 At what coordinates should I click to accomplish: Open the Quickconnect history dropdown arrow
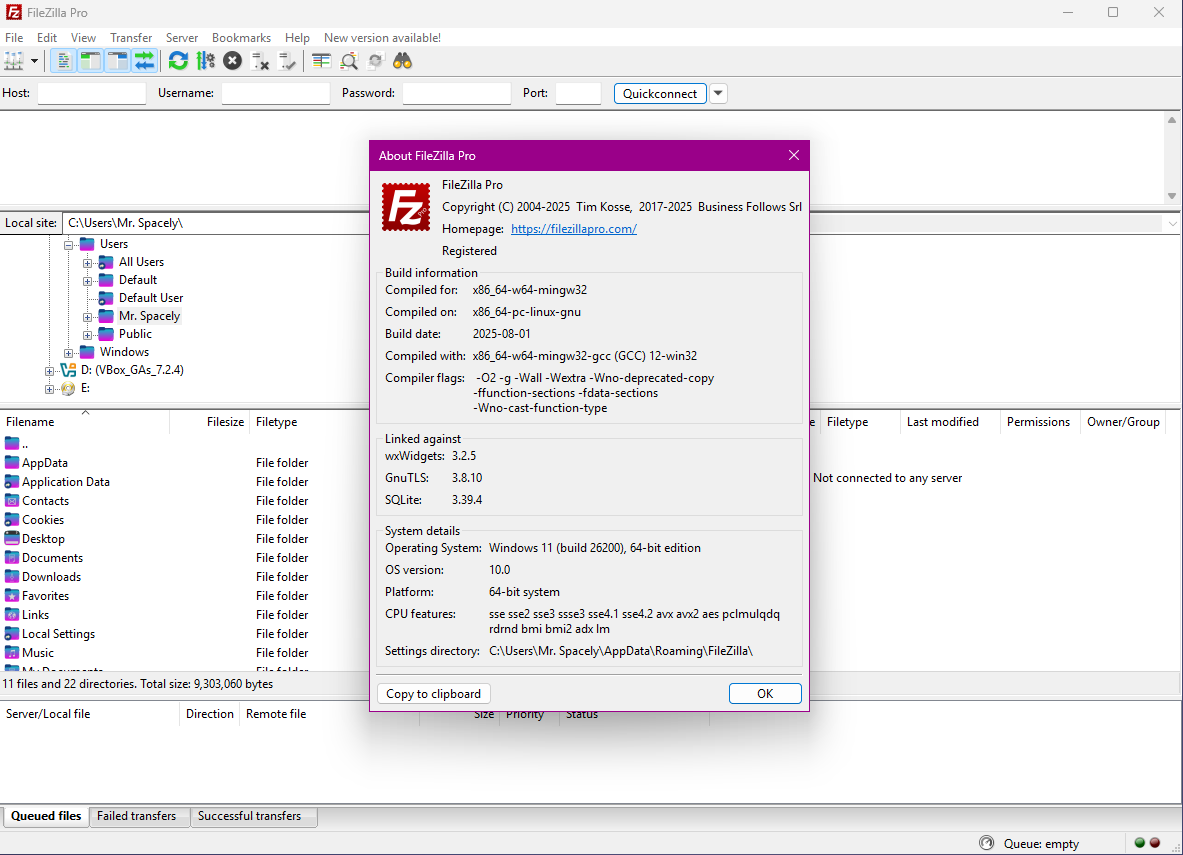coord(718,93)
